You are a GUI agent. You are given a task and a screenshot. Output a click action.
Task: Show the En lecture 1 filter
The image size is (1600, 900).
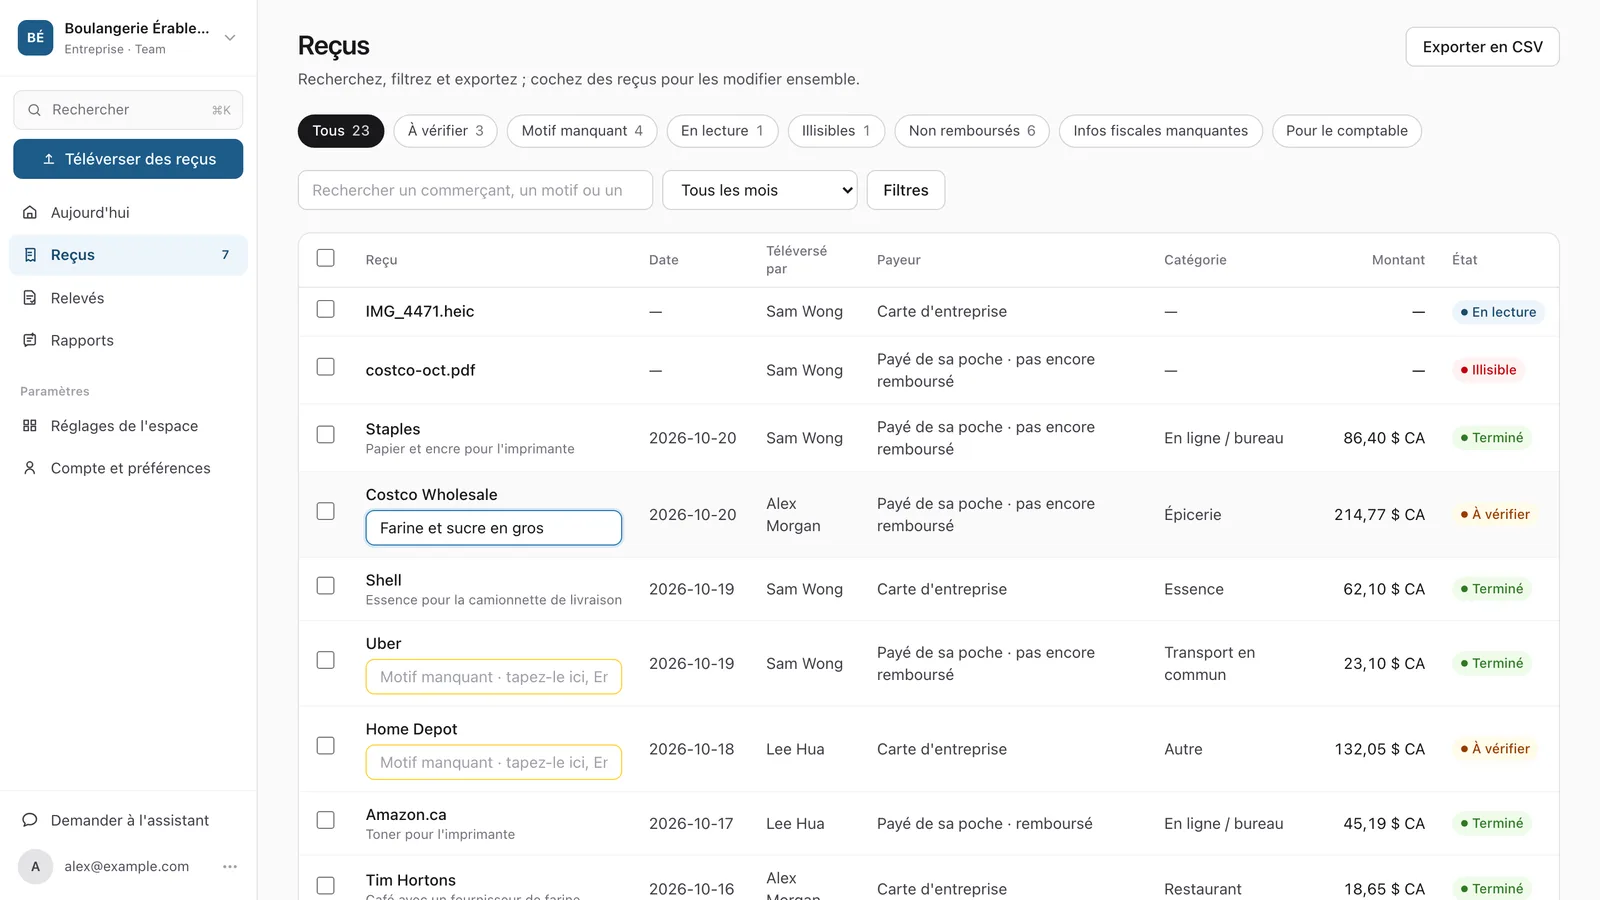722,131
